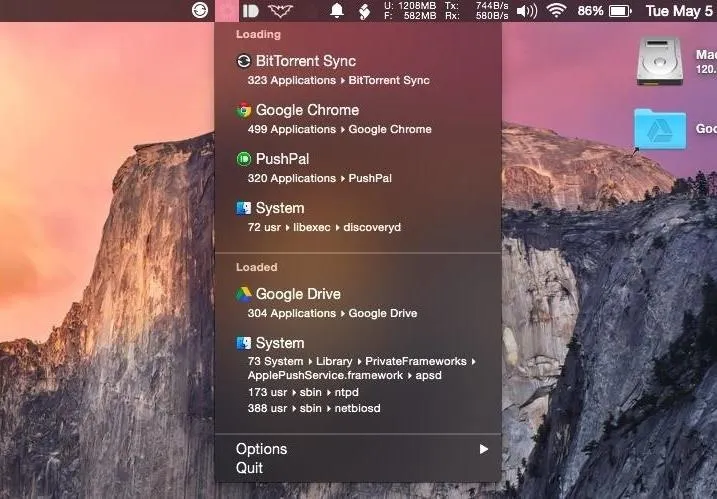
Task: Select System entry under Loading section
Action: pyautogui.click(x=280, y=208)
